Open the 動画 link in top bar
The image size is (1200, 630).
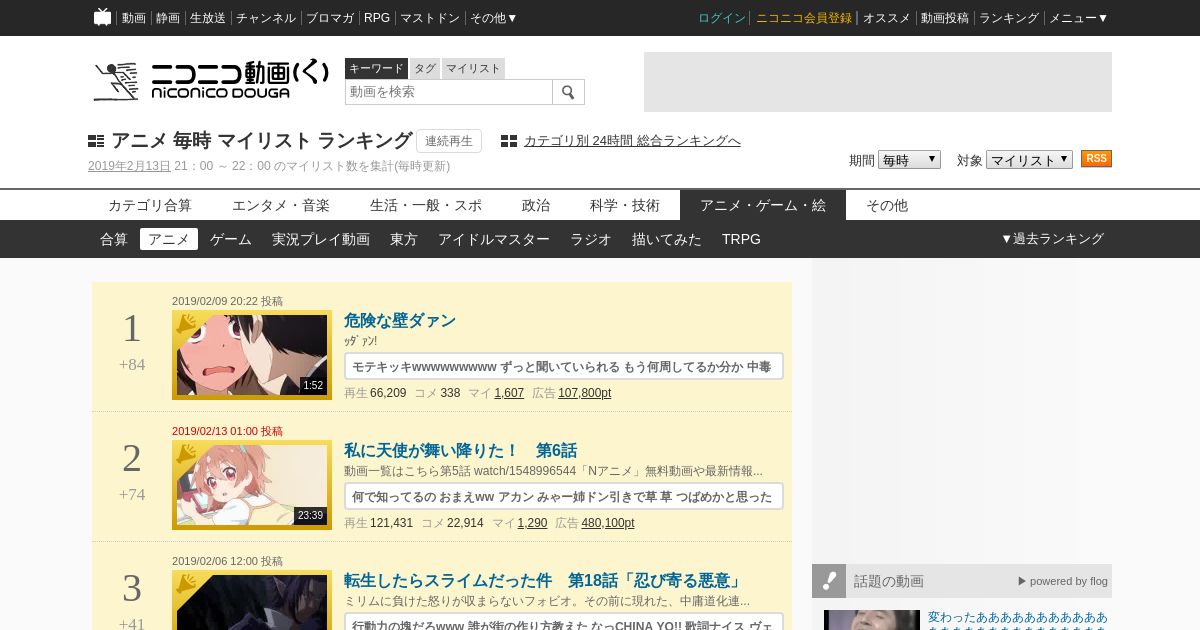pyautogui.click(x=134, y=18)
